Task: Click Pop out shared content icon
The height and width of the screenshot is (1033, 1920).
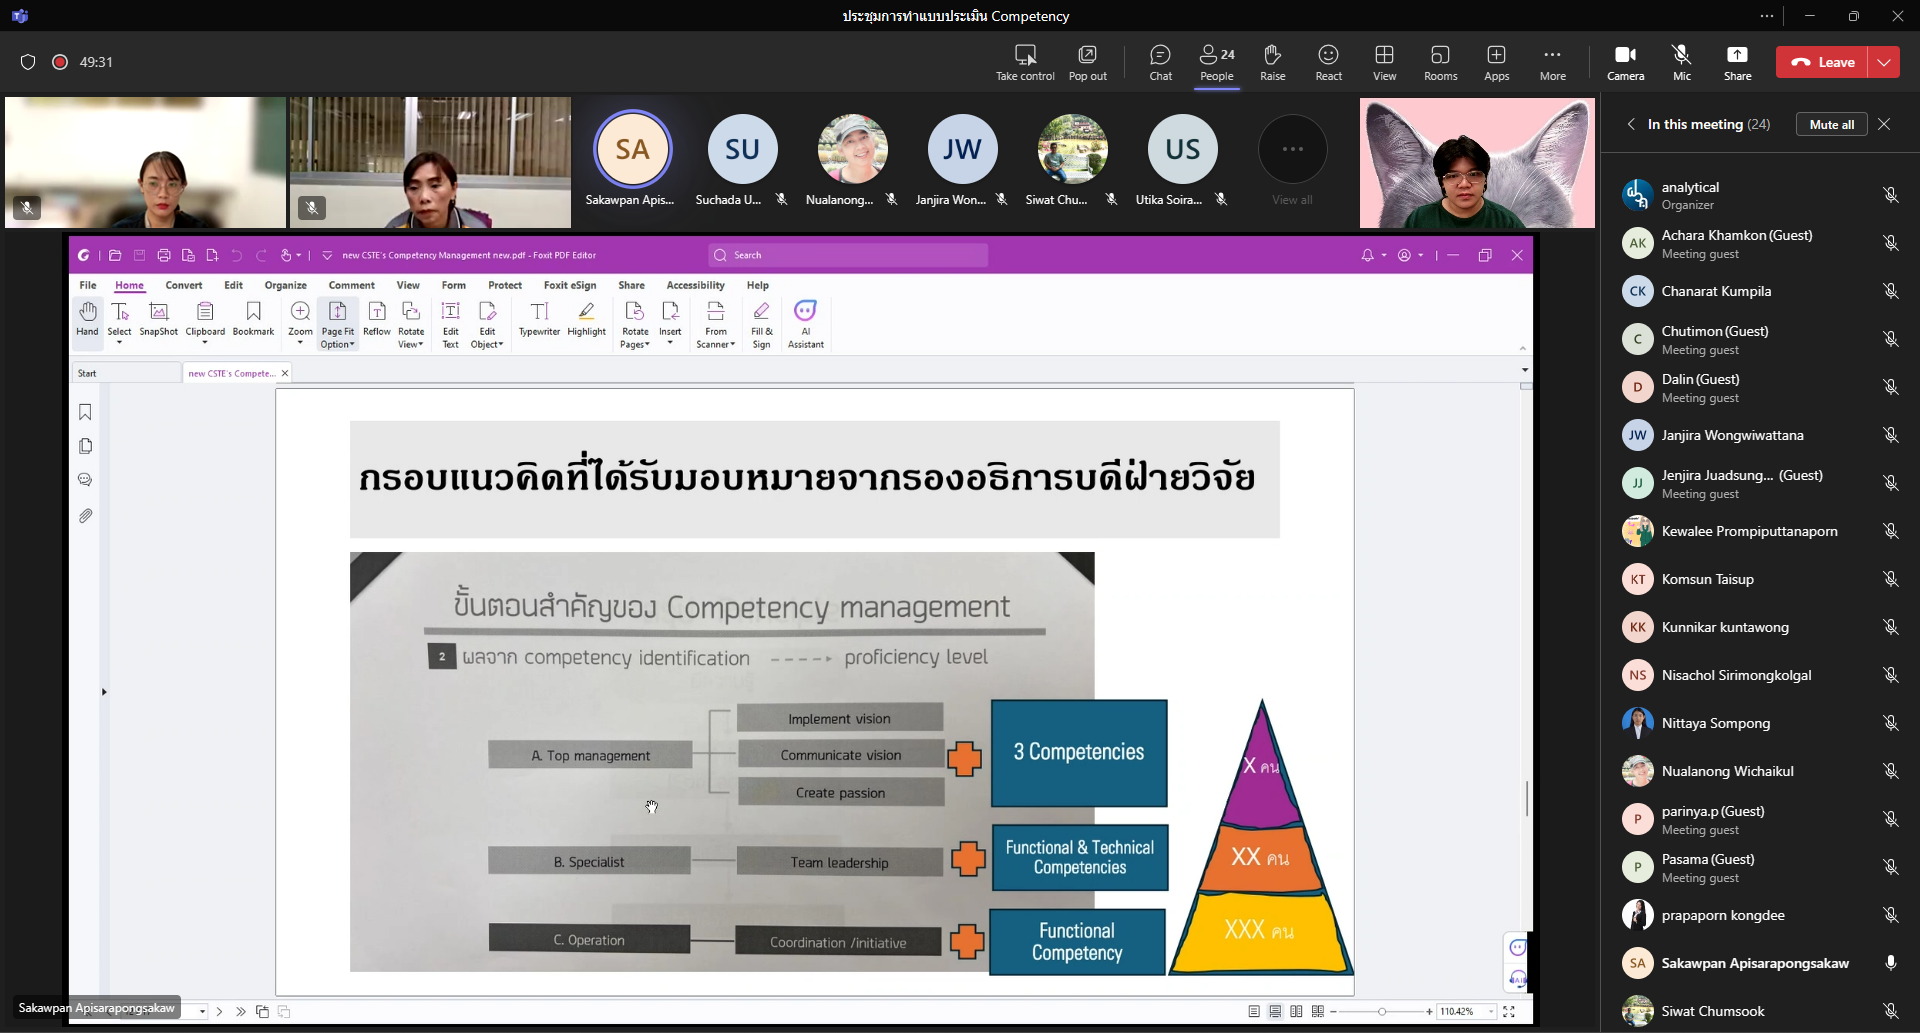Action: [x=1087, y=62]
